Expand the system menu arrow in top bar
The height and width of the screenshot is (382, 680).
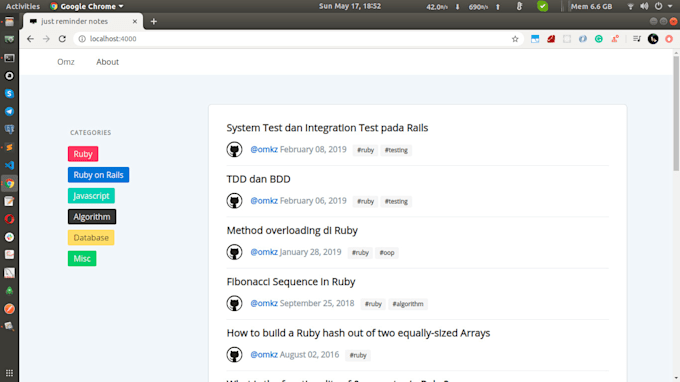point(670,6)
